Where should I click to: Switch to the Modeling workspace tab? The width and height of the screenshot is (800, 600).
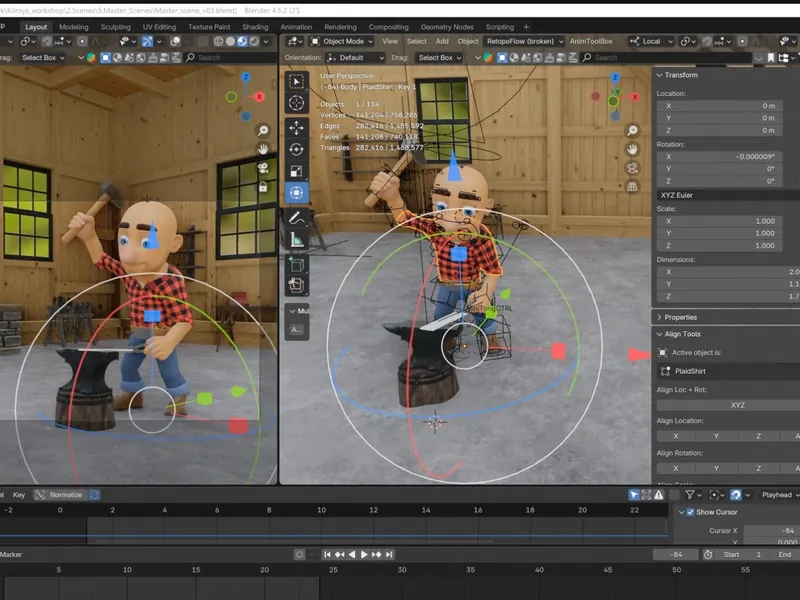tap(73, 27)
